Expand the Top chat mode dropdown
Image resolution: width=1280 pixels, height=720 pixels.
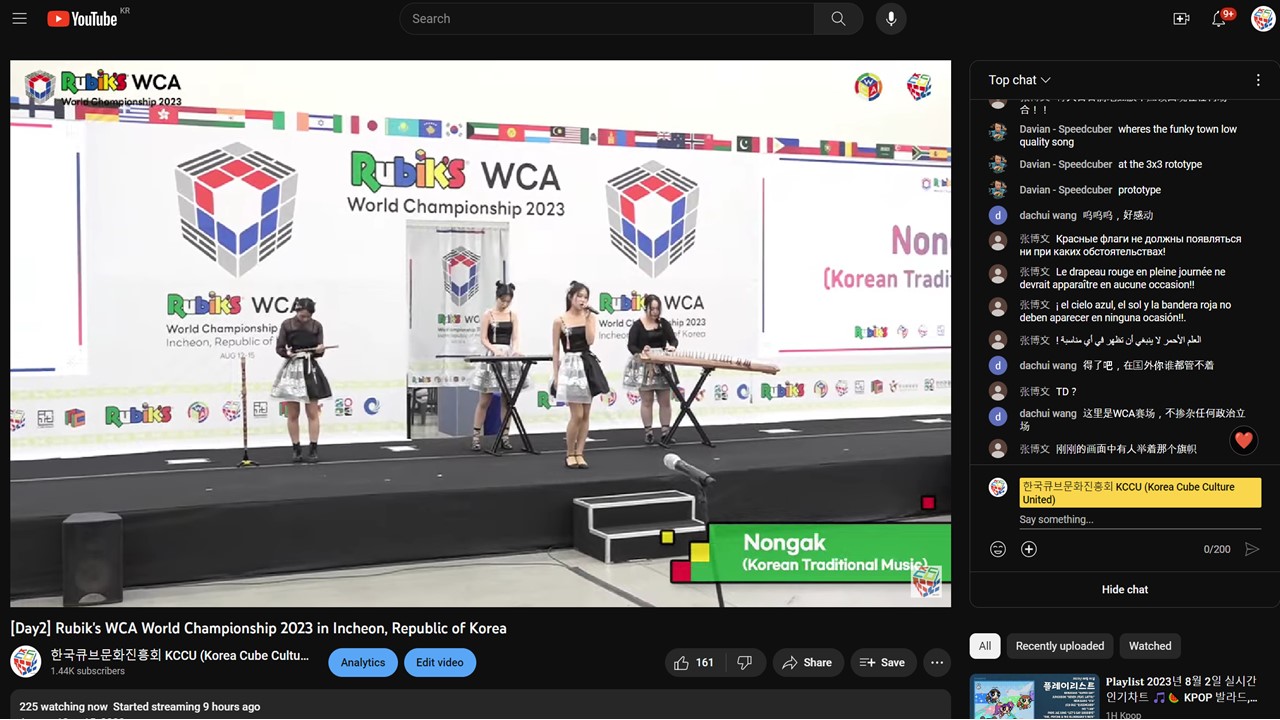point(1019,80)
